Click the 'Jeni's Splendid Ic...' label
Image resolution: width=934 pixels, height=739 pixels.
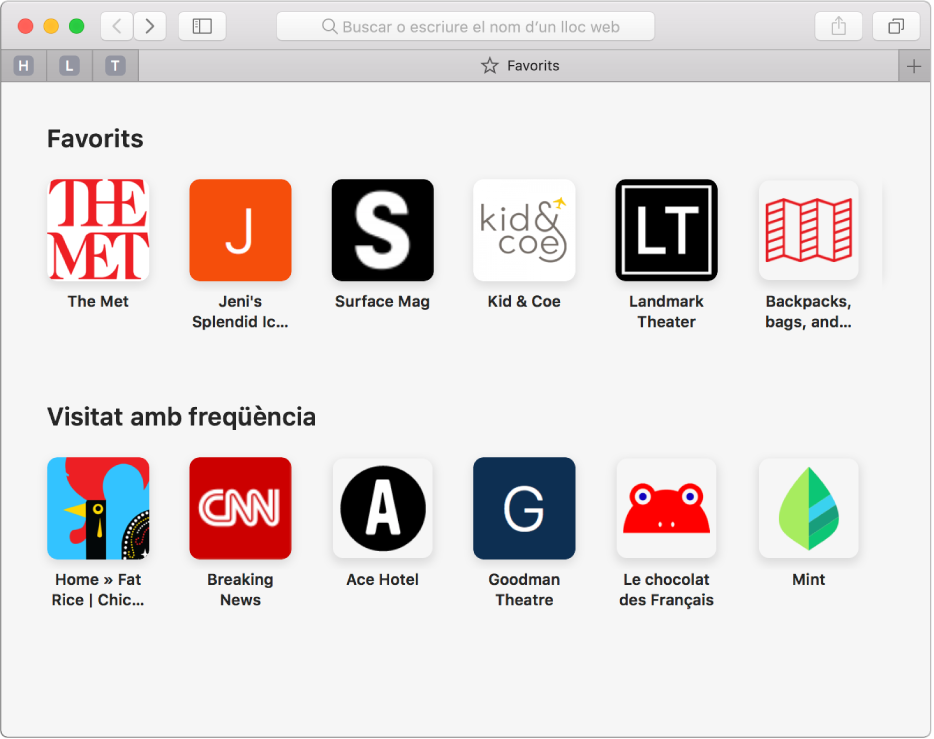(240, 311)
